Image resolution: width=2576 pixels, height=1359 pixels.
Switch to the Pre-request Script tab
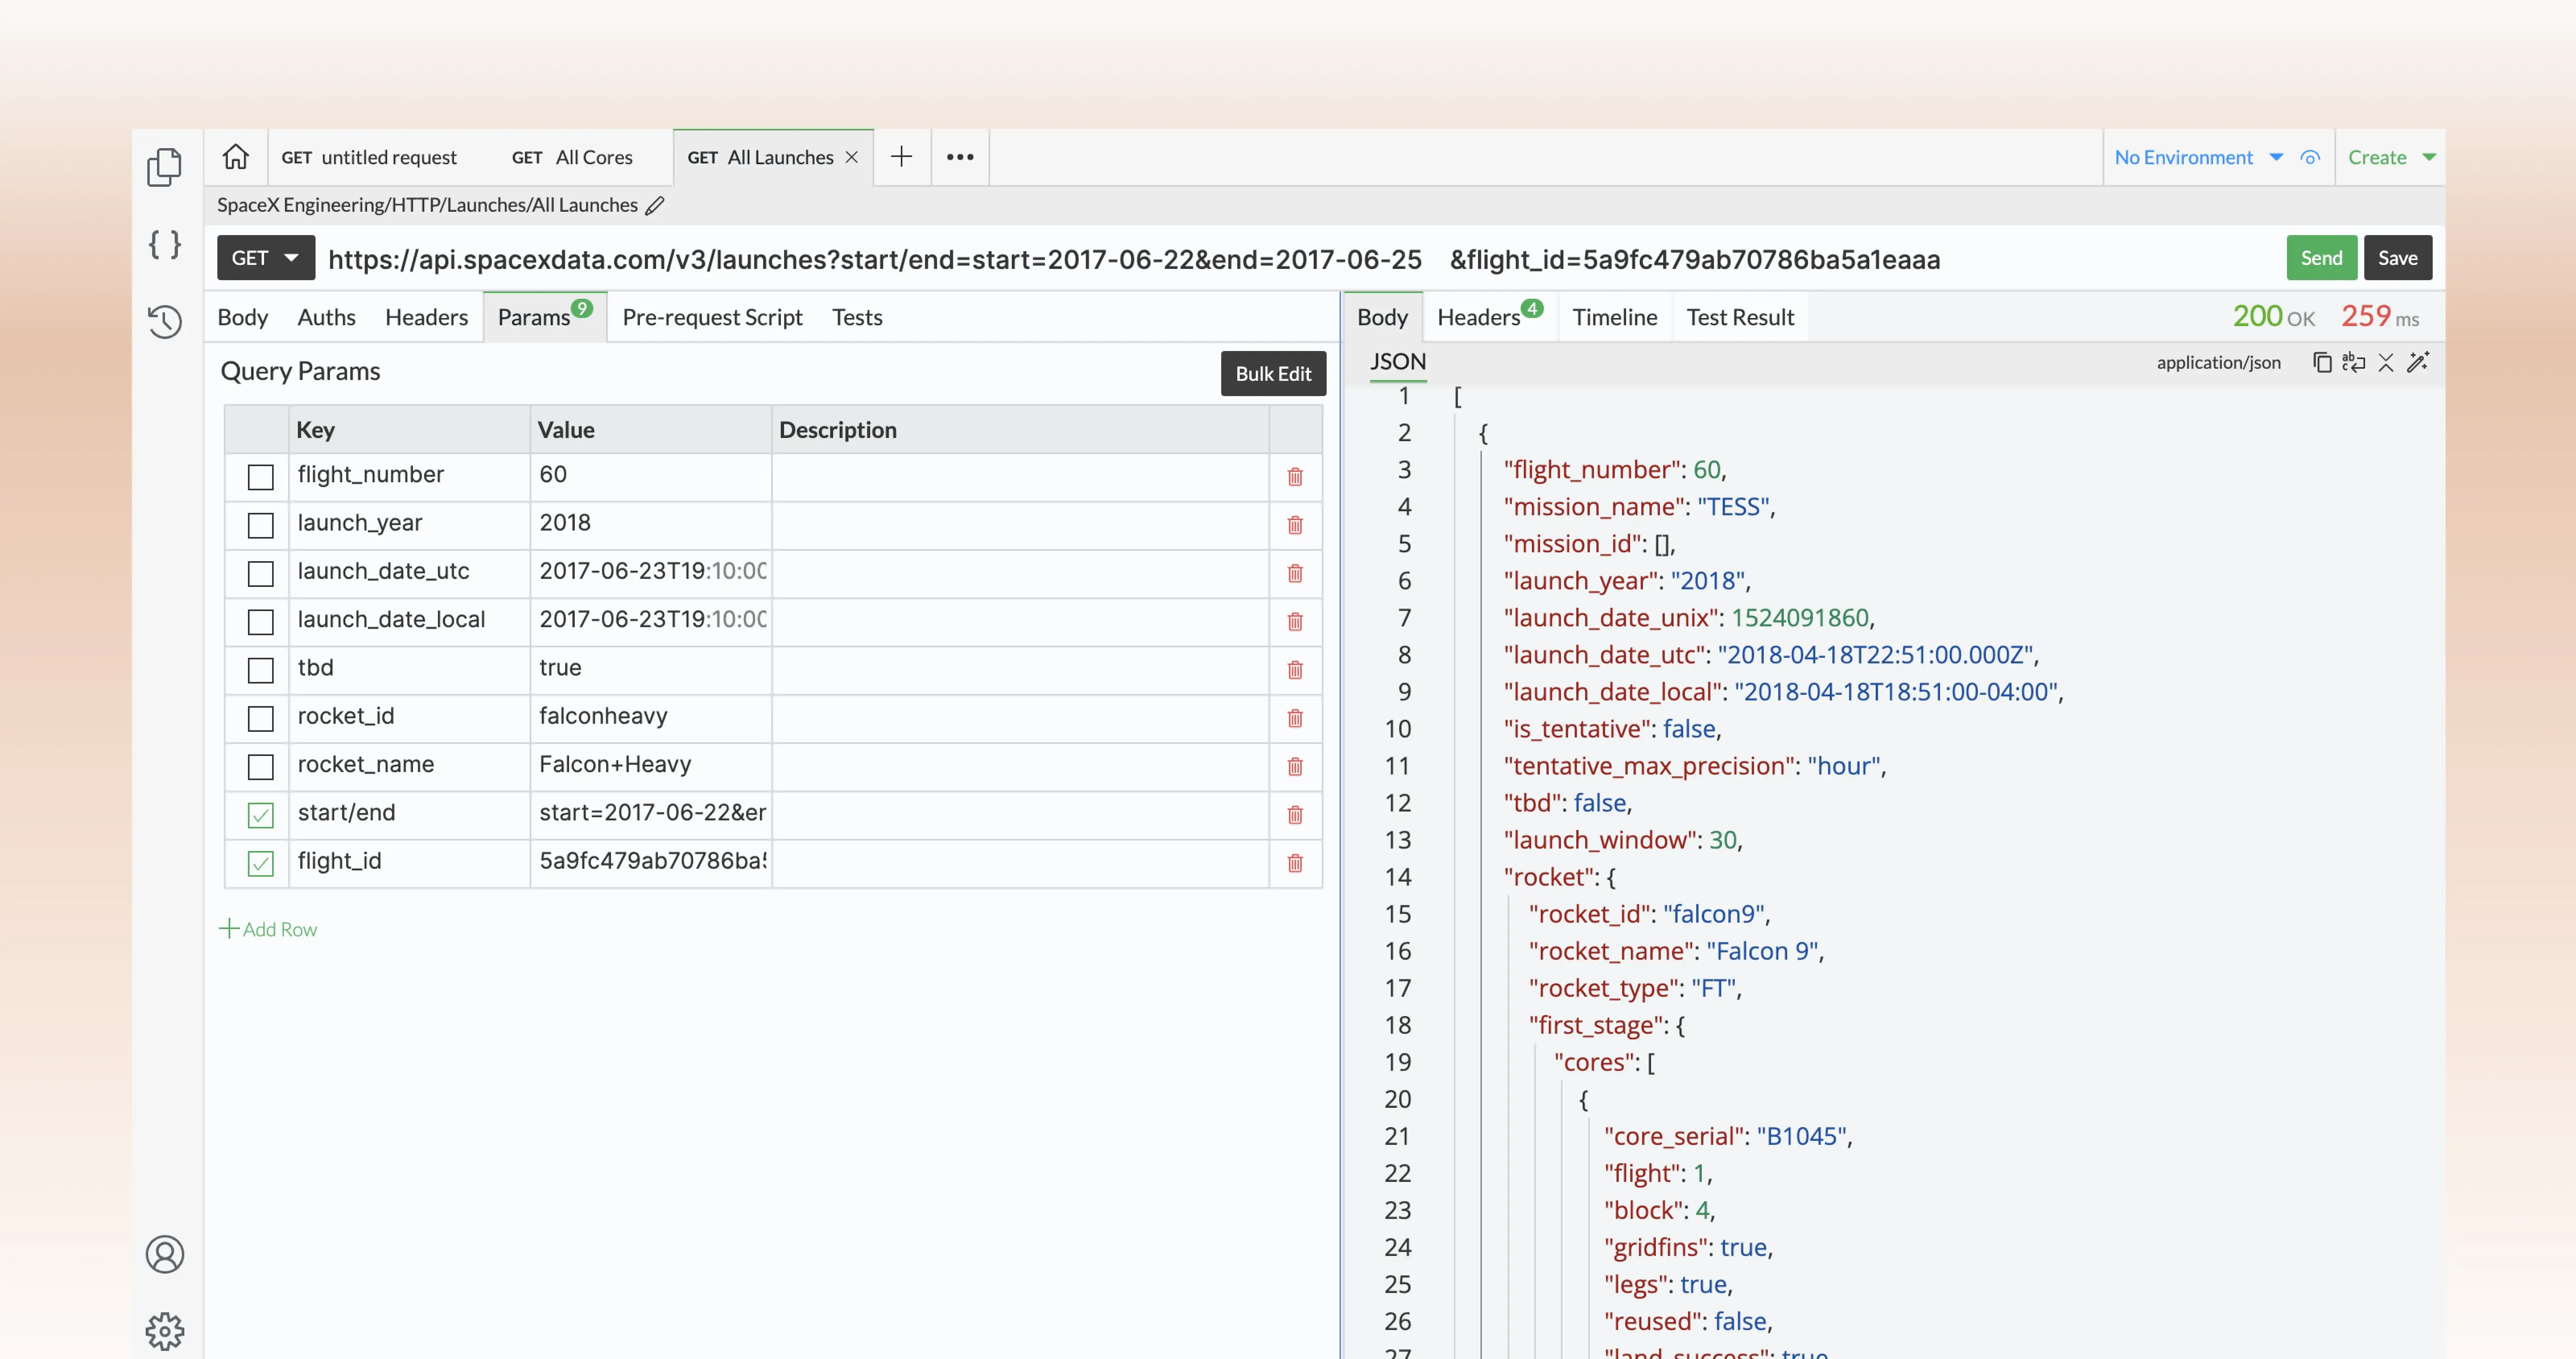pyautogui.click(x=712, y=317)
